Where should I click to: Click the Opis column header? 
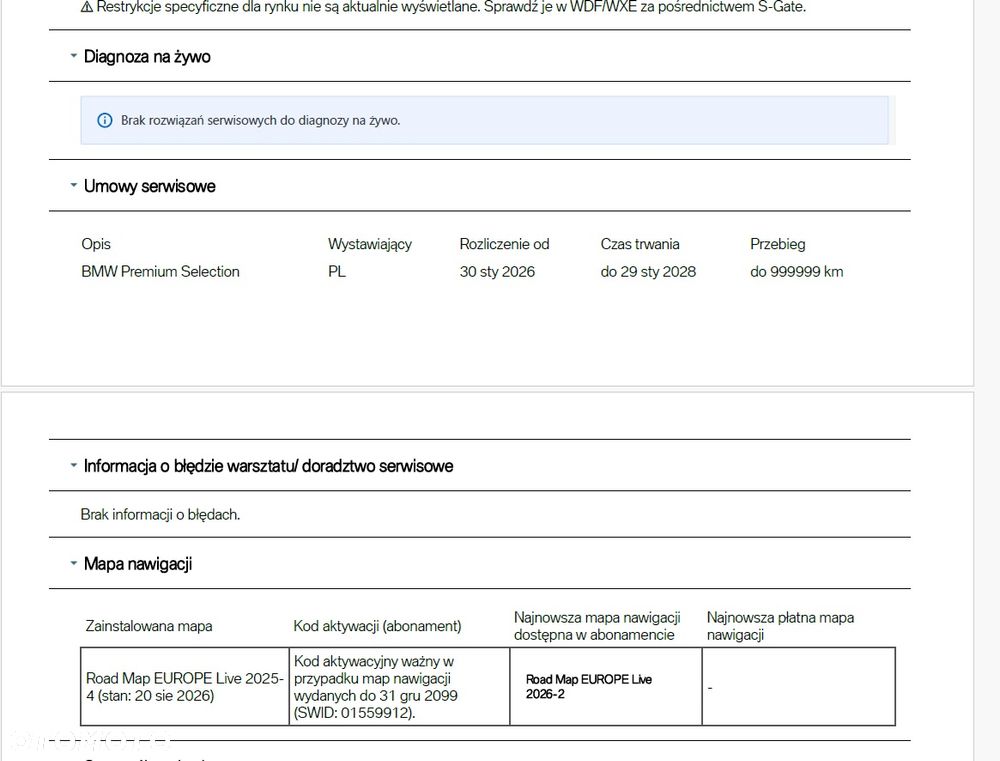point(96,244)
